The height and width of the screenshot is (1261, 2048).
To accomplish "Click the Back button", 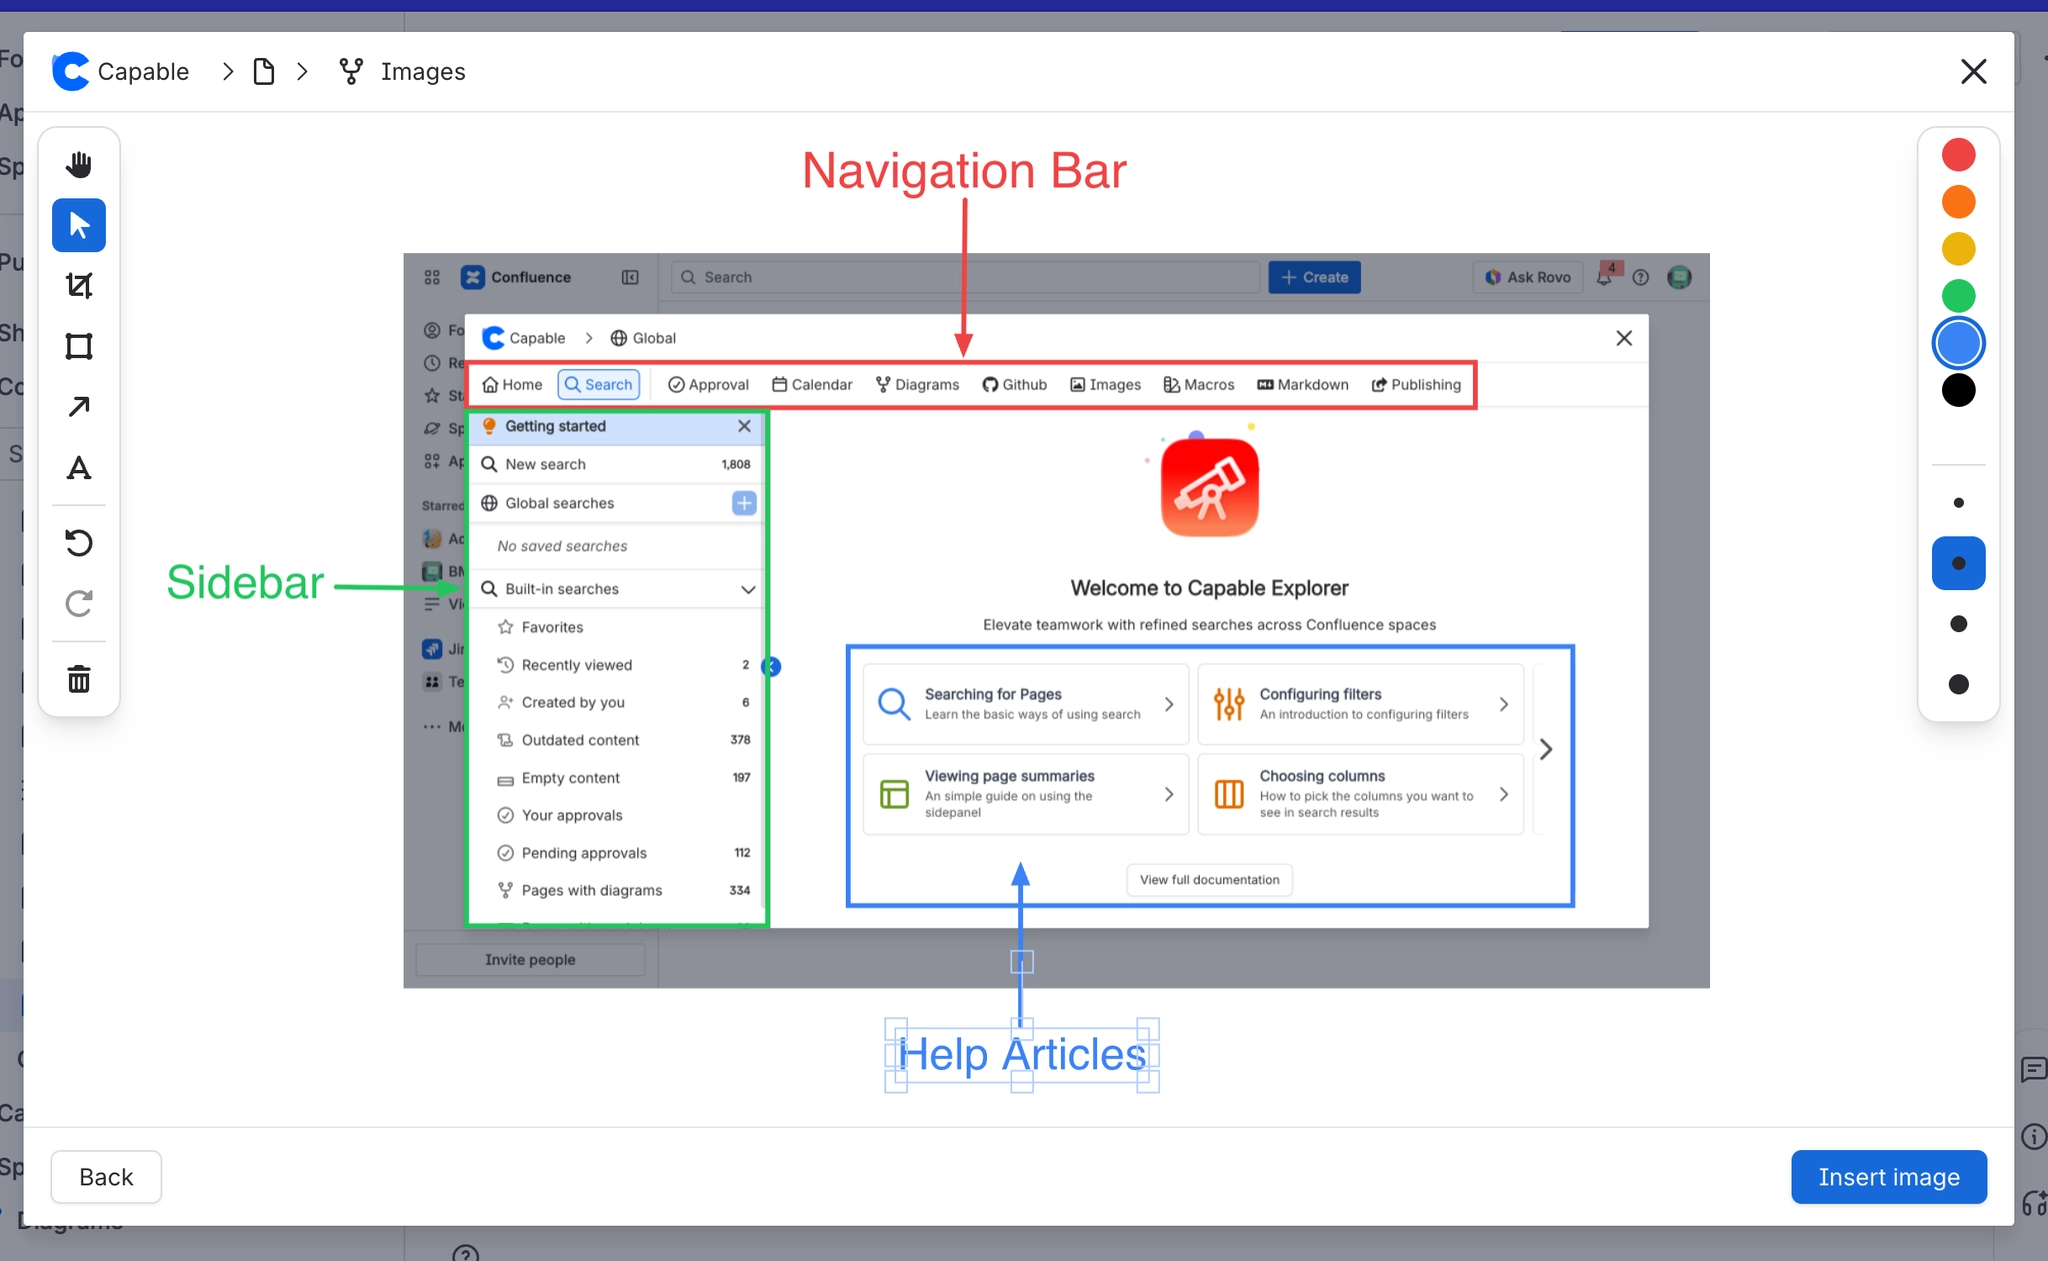I will coord(105,1177).
